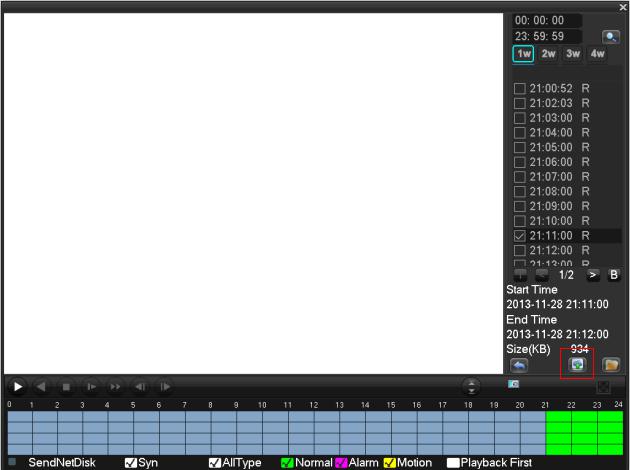Check the 21:04:00 recording checkbox
The image size is (630, 470).
[x=520, y=133]
